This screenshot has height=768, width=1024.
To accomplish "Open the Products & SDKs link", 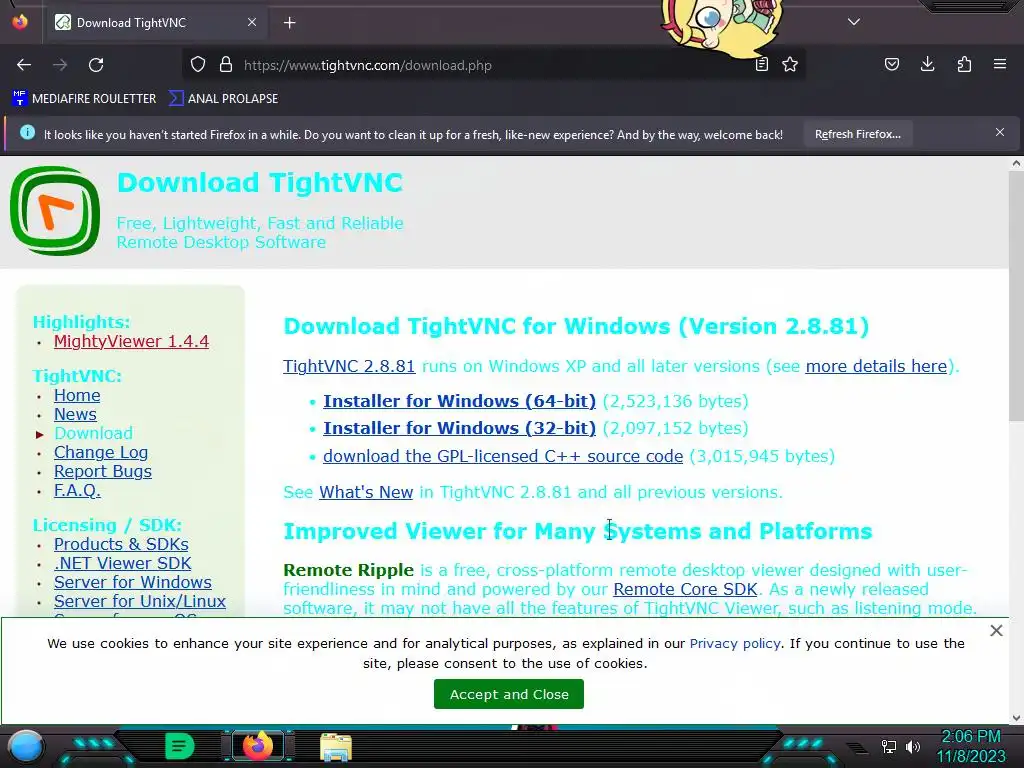I will pyautogui.click(x=121, y=545).
